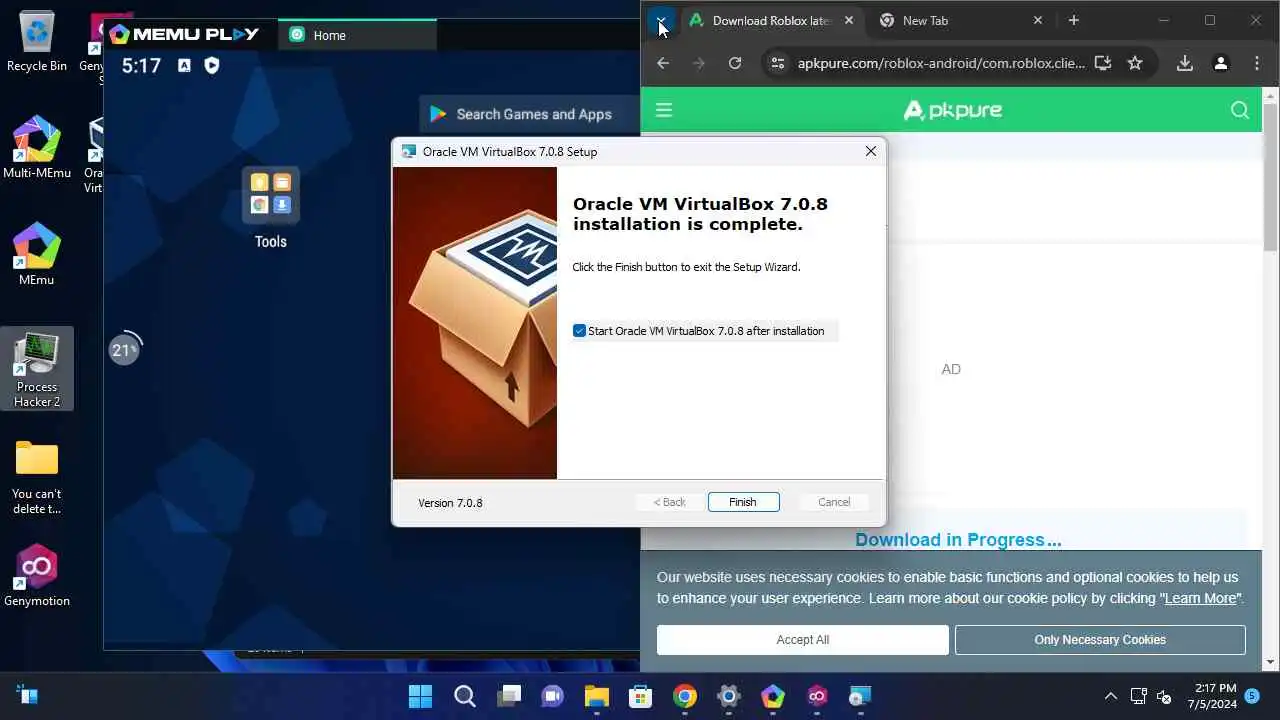Click Only Necessary Cookies
The width and height of the screenshot is (1280, 720).
[1100, 640]
